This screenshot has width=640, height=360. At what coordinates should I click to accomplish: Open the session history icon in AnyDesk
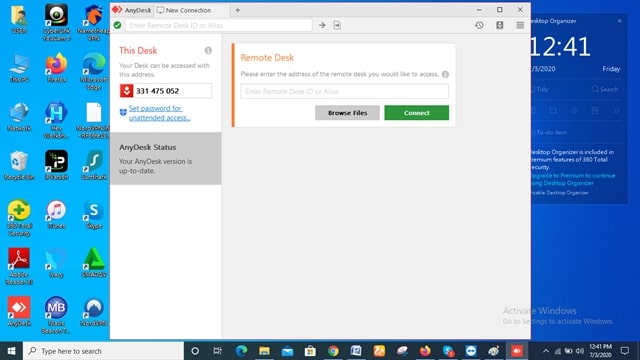click(x=479, y=25)
